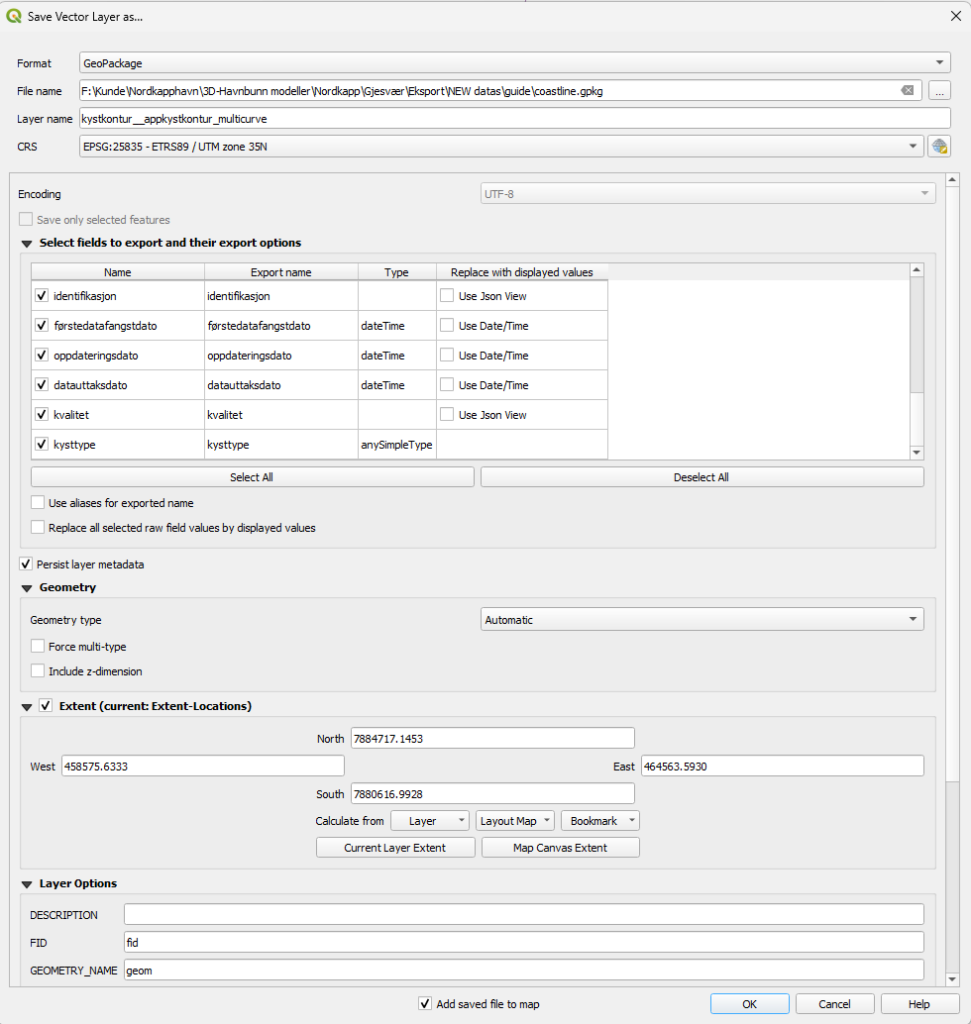This screenshot has height=1024, width=971.
Task: Click the Map Canvas Extent button
Action: (x=560, y=848)
